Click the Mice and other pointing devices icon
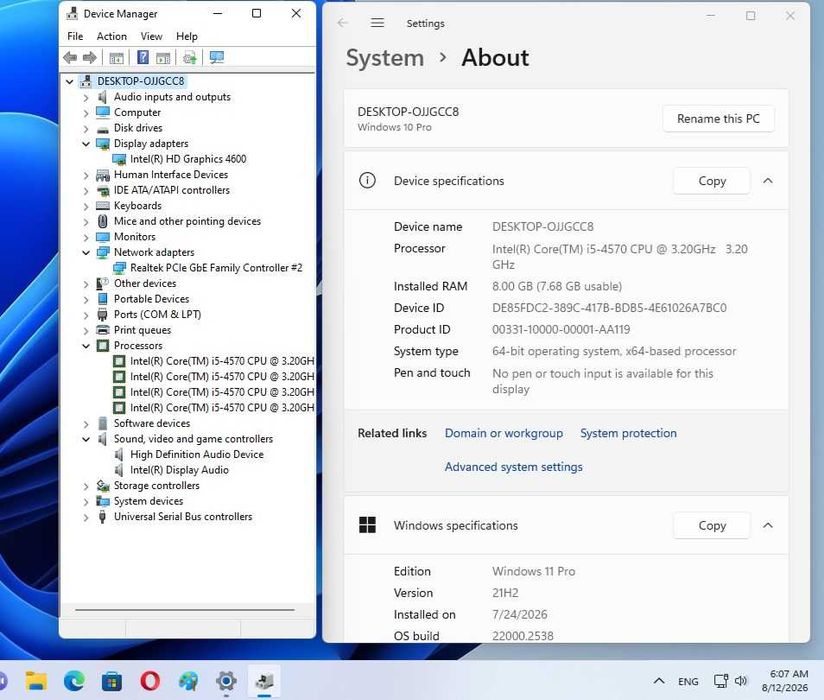 click(x=102, y=221)
